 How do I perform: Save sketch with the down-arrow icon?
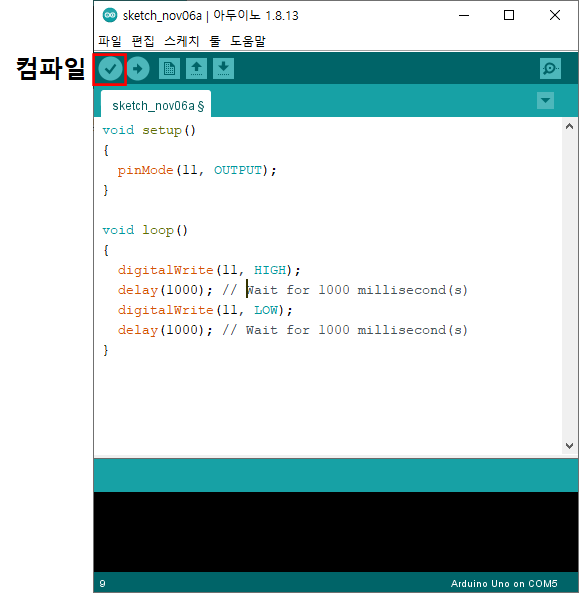point(224,69)
